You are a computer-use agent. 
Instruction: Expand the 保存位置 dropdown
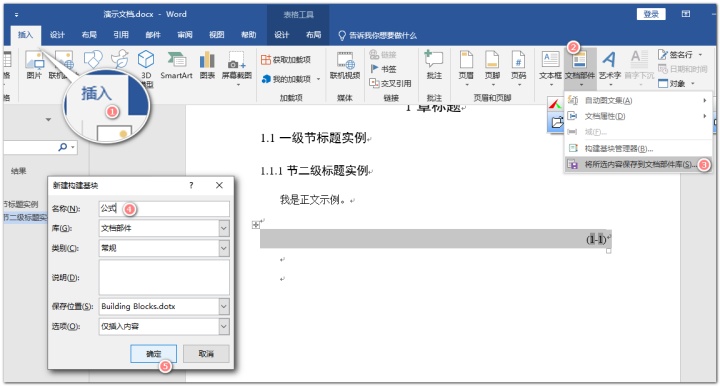(x=224, y=307)
